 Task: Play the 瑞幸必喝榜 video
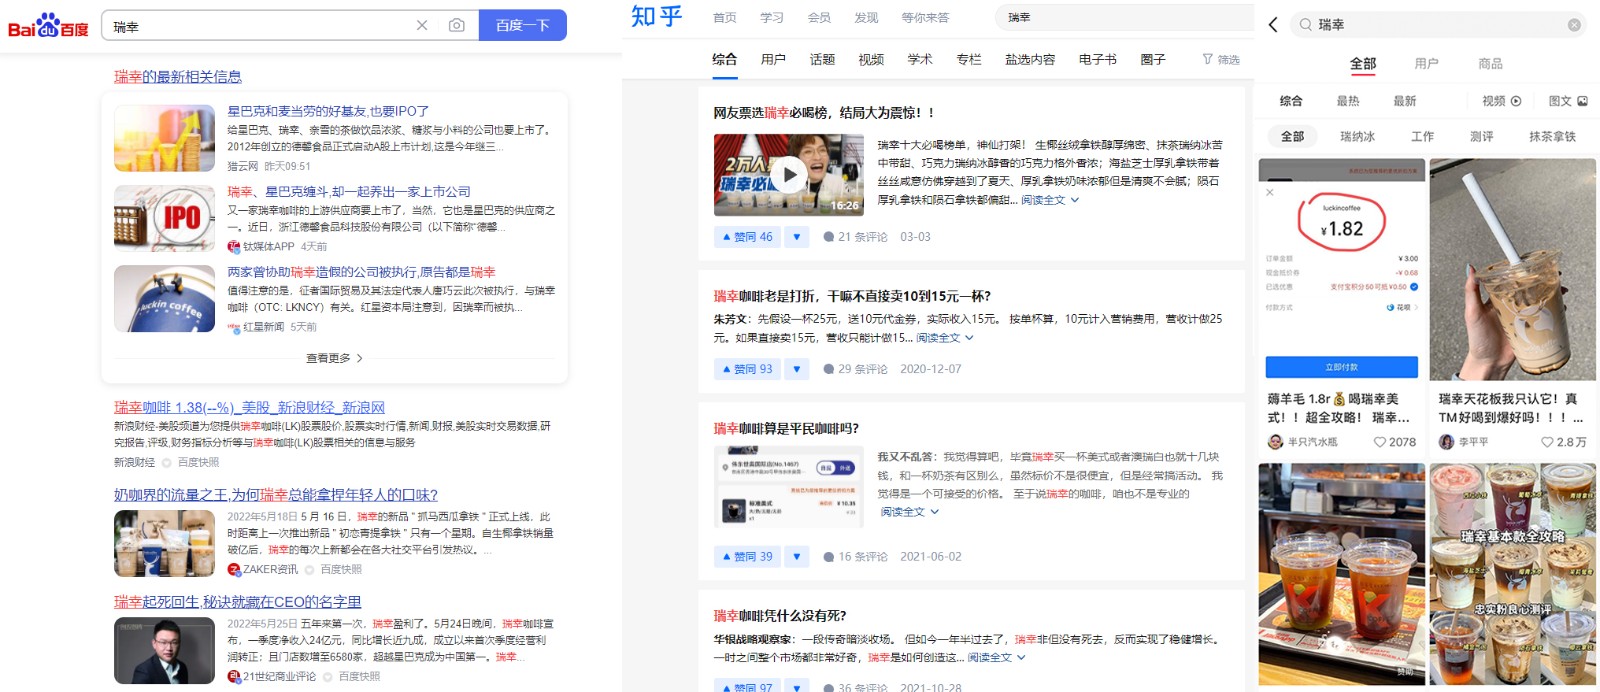[x=789, y=175]
